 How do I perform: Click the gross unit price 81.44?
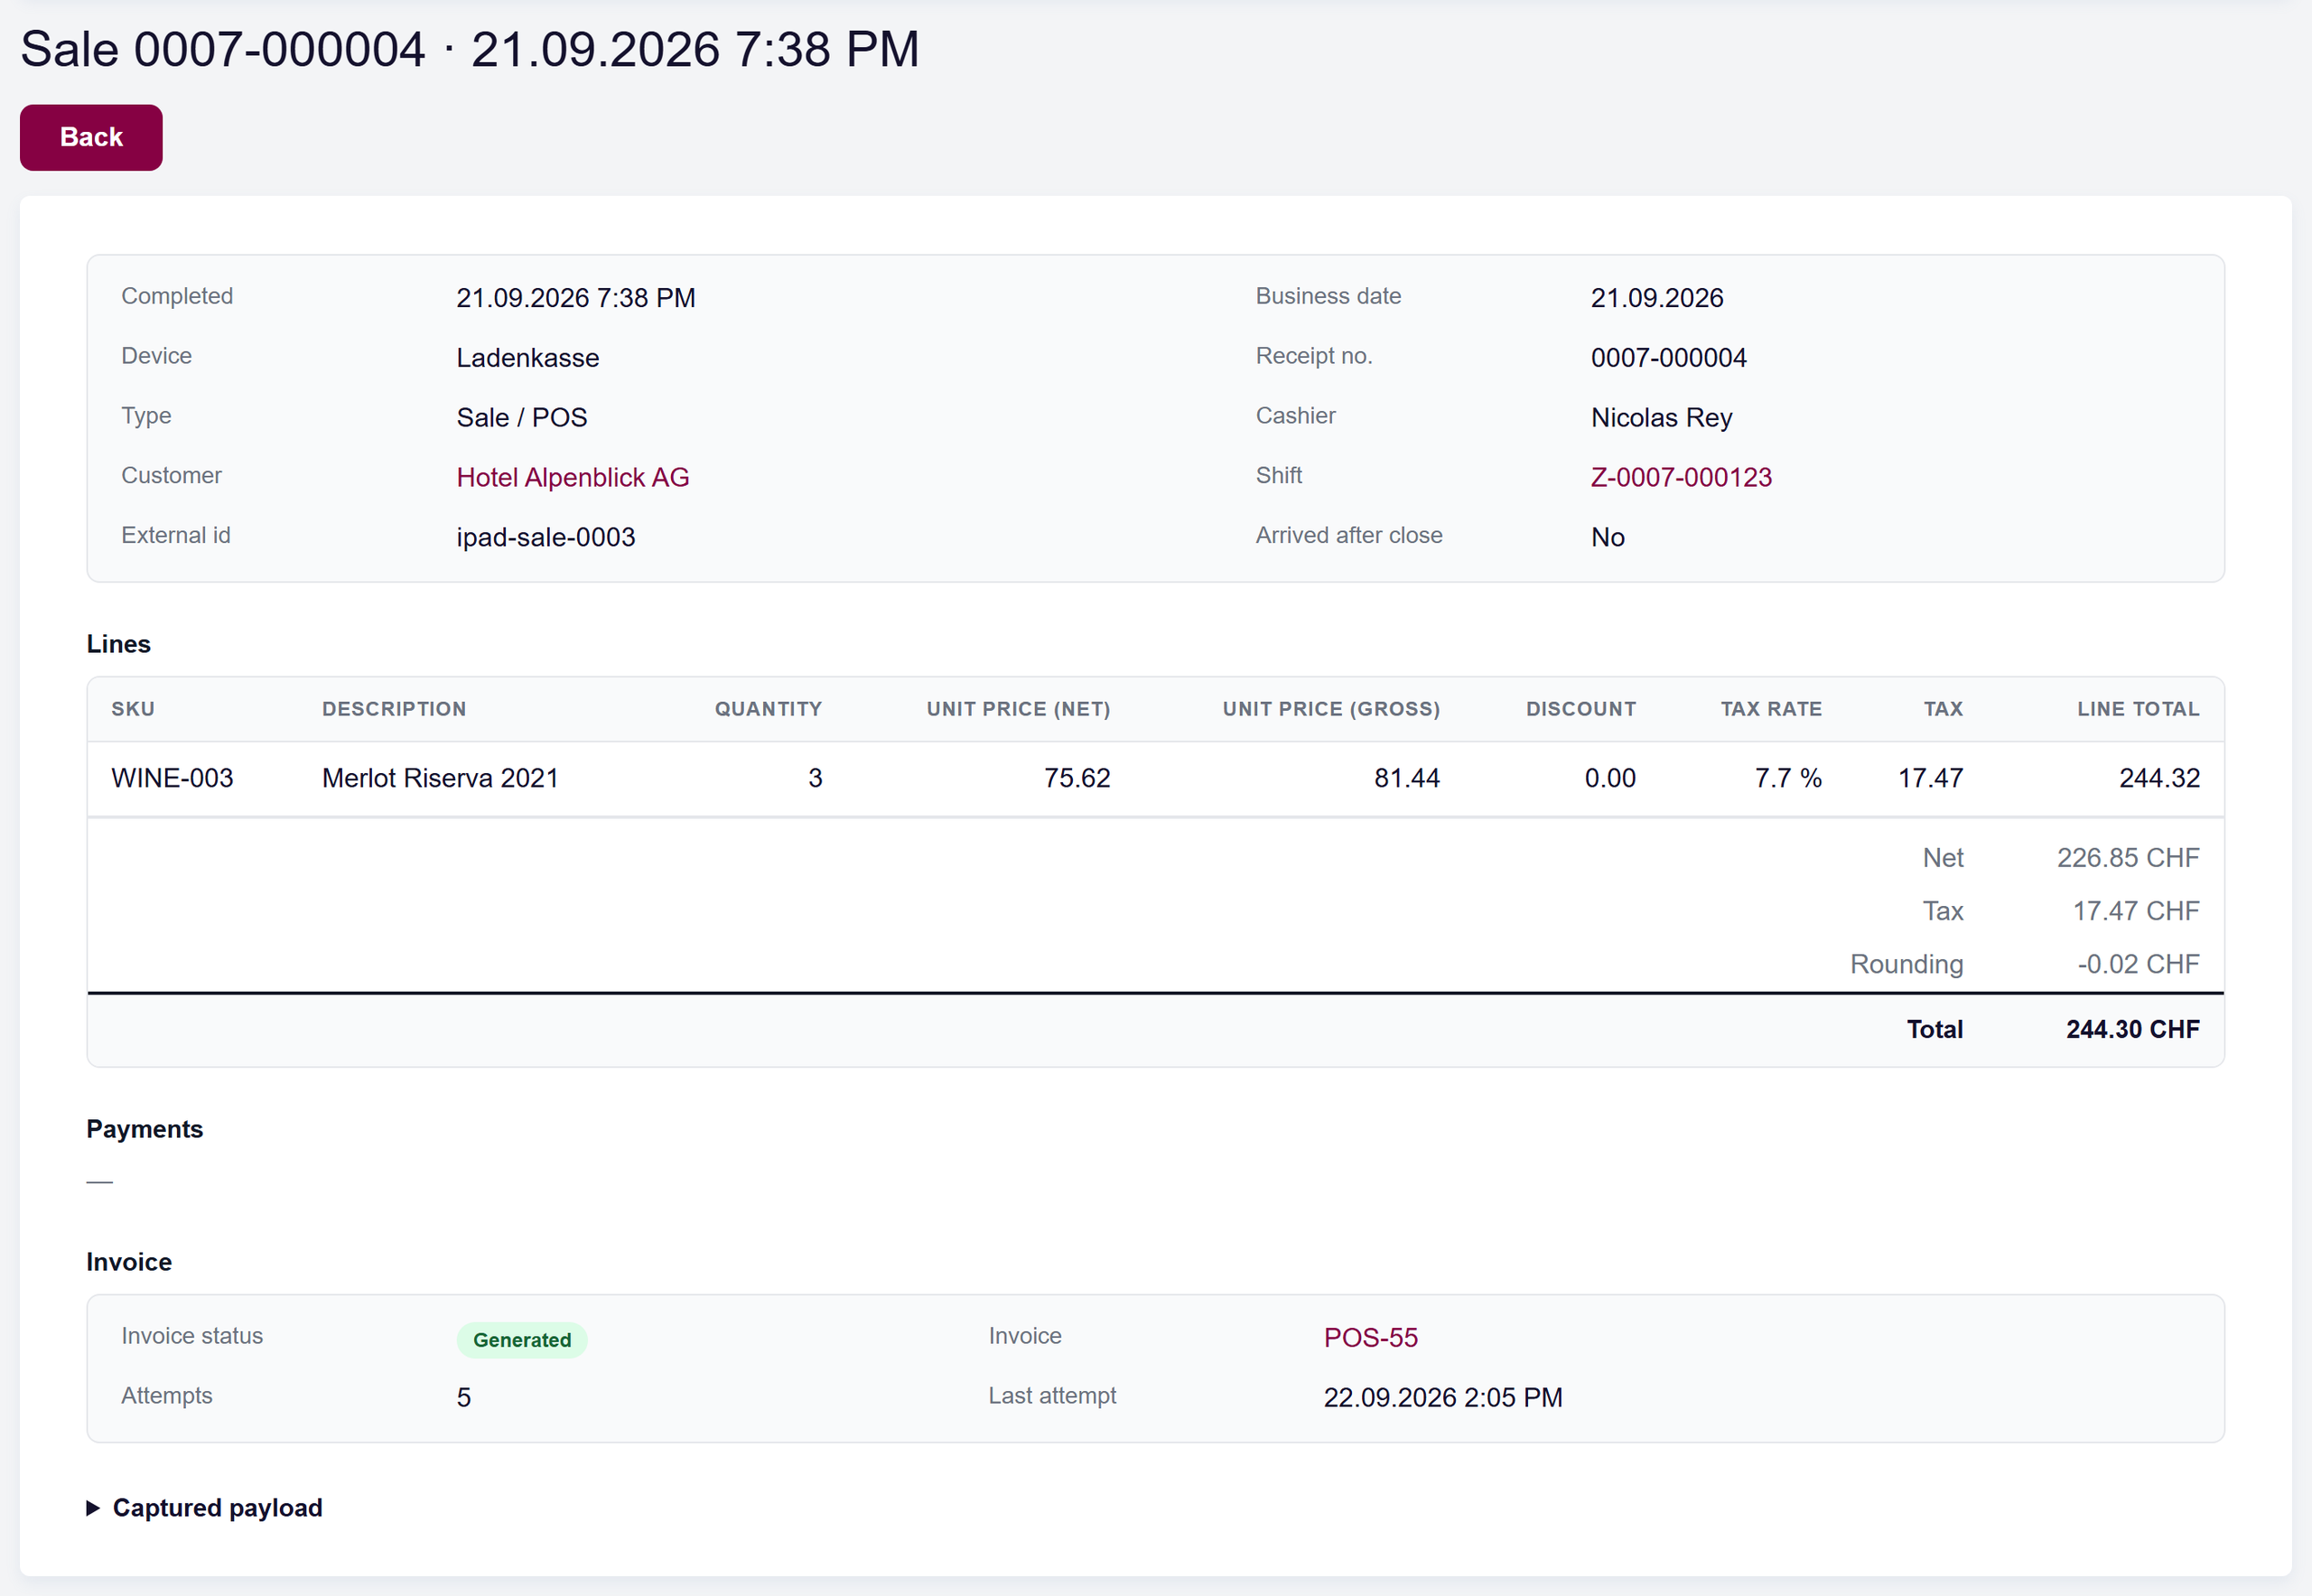coord(1406,778)
